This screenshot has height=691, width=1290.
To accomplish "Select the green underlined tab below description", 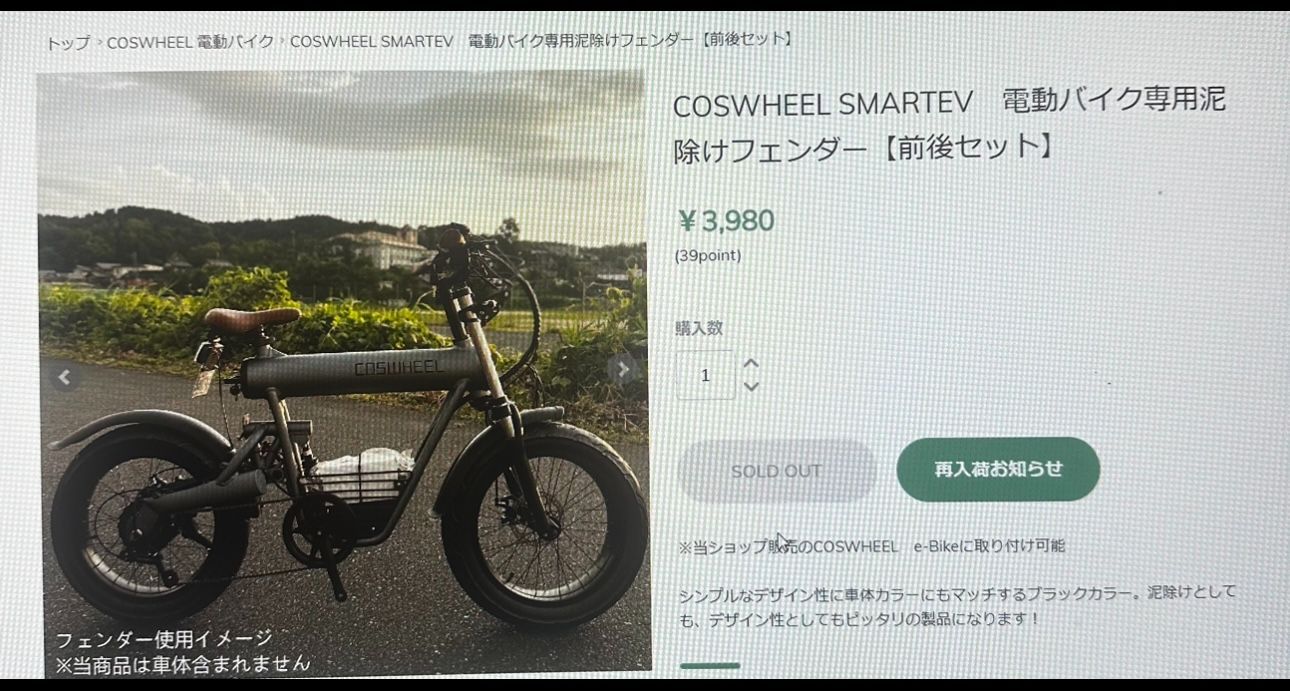I will (x=710, y=665).
